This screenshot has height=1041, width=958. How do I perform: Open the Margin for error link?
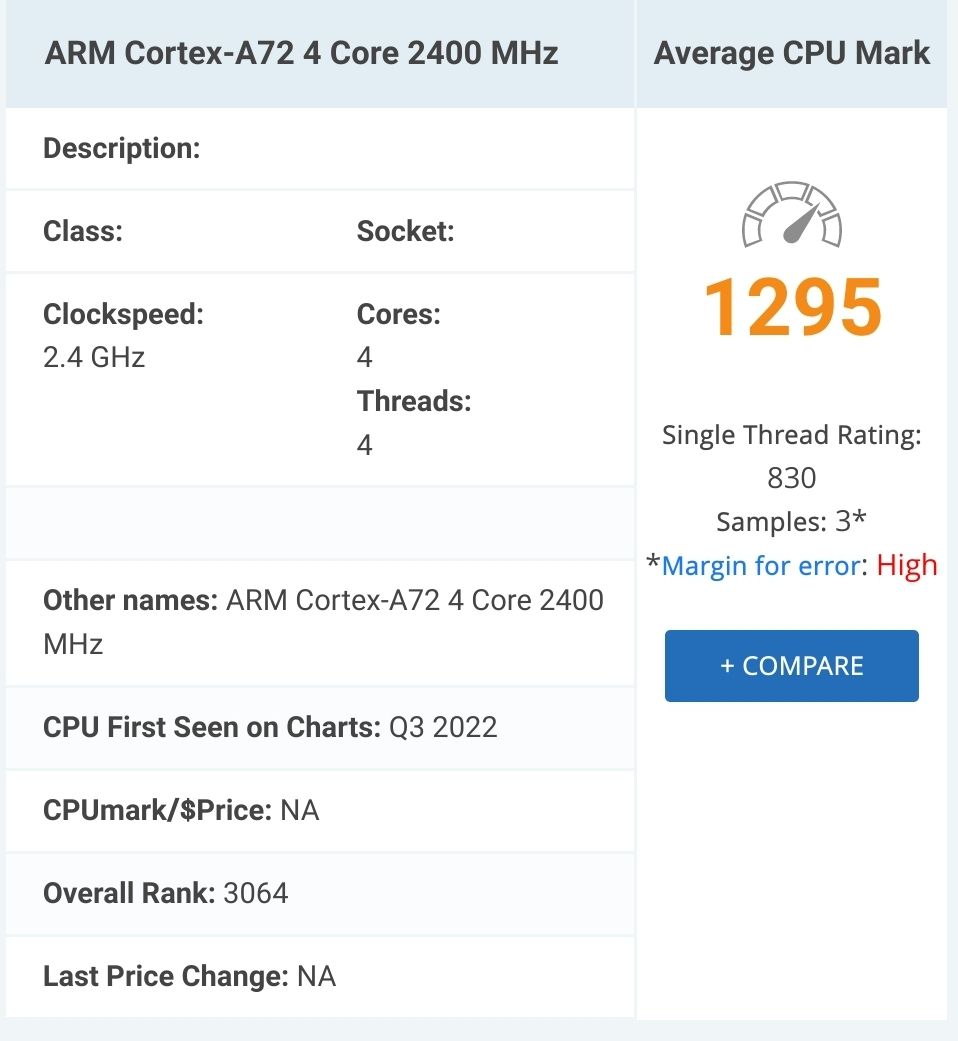tap(760, 566)
